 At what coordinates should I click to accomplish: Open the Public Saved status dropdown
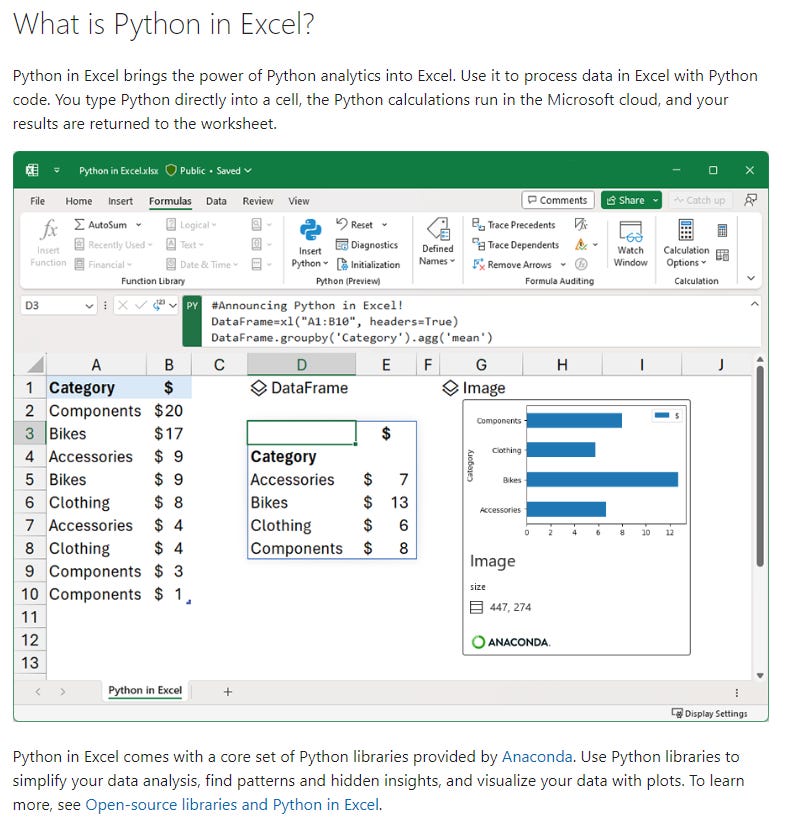[248, 171]
